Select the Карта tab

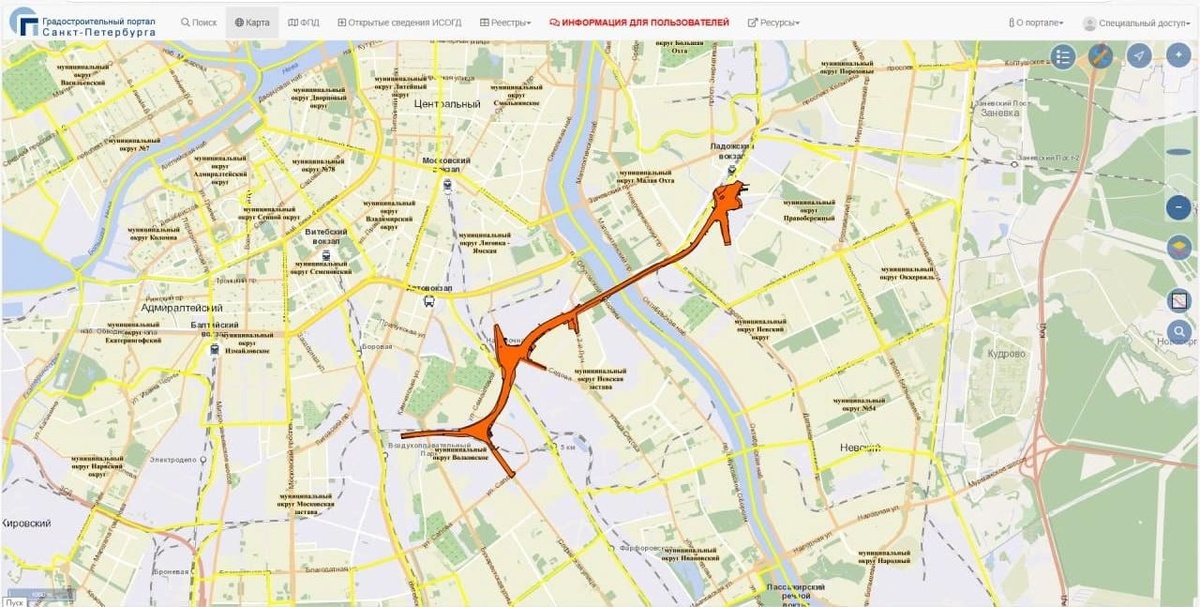point(252,22)
